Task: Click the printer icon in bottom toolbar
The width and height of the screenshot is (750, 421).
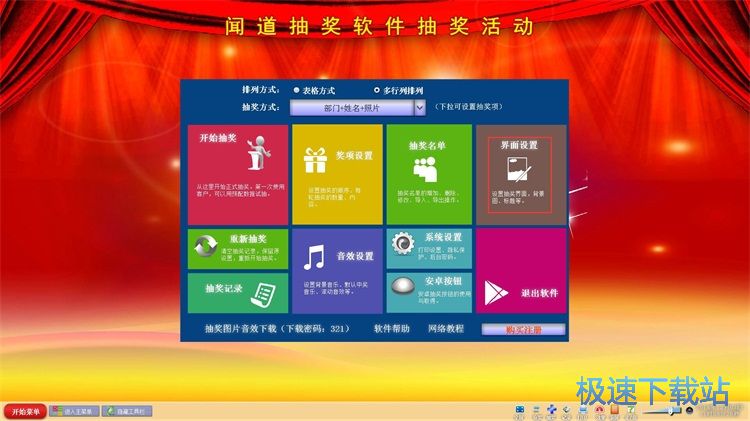Action: pyautogui.click(x=583, y=410)
